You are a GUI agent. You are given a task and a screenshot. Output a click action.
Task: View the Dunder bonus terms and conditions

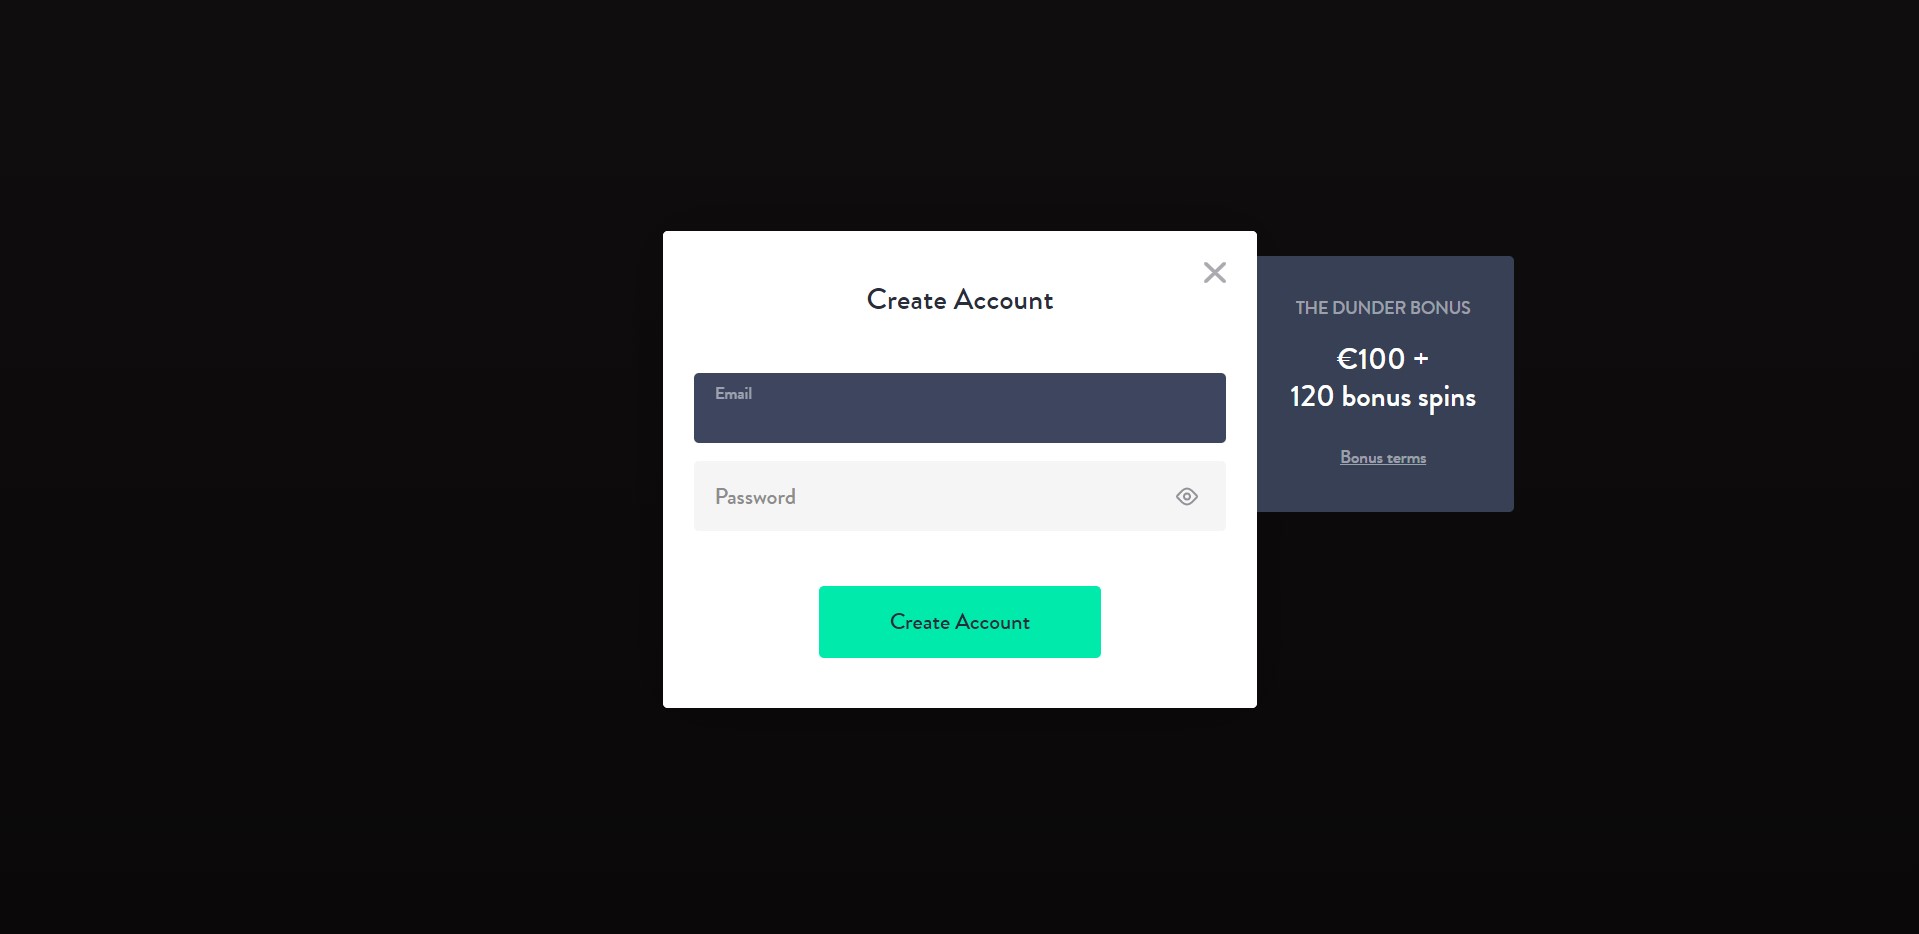pyautogui.click(x=1383, y=458)
